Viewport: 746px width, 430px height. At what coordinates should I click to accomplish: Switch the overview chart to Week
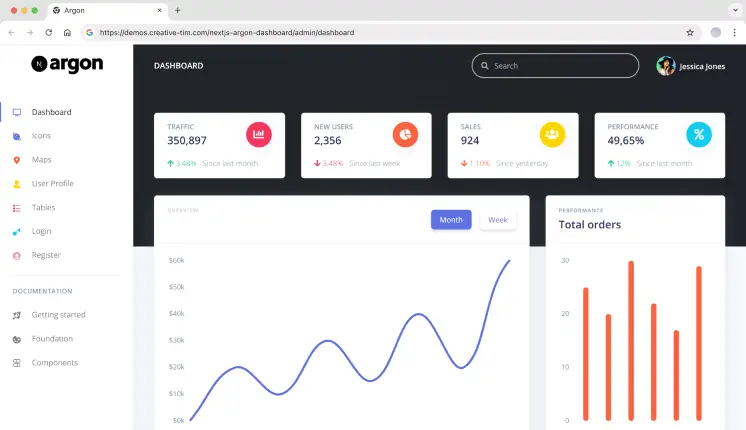pos(498,220)
